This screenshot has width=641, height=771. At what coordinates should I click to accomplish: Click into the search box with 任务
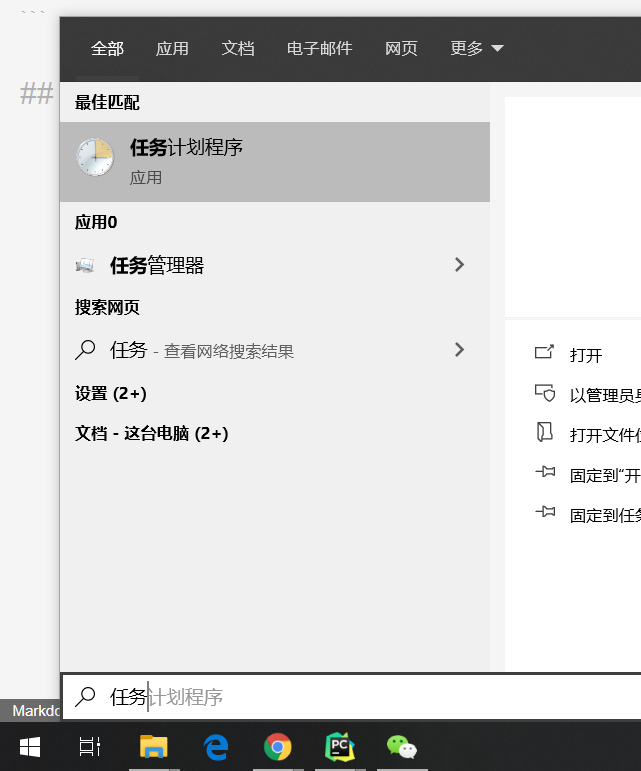352,697
